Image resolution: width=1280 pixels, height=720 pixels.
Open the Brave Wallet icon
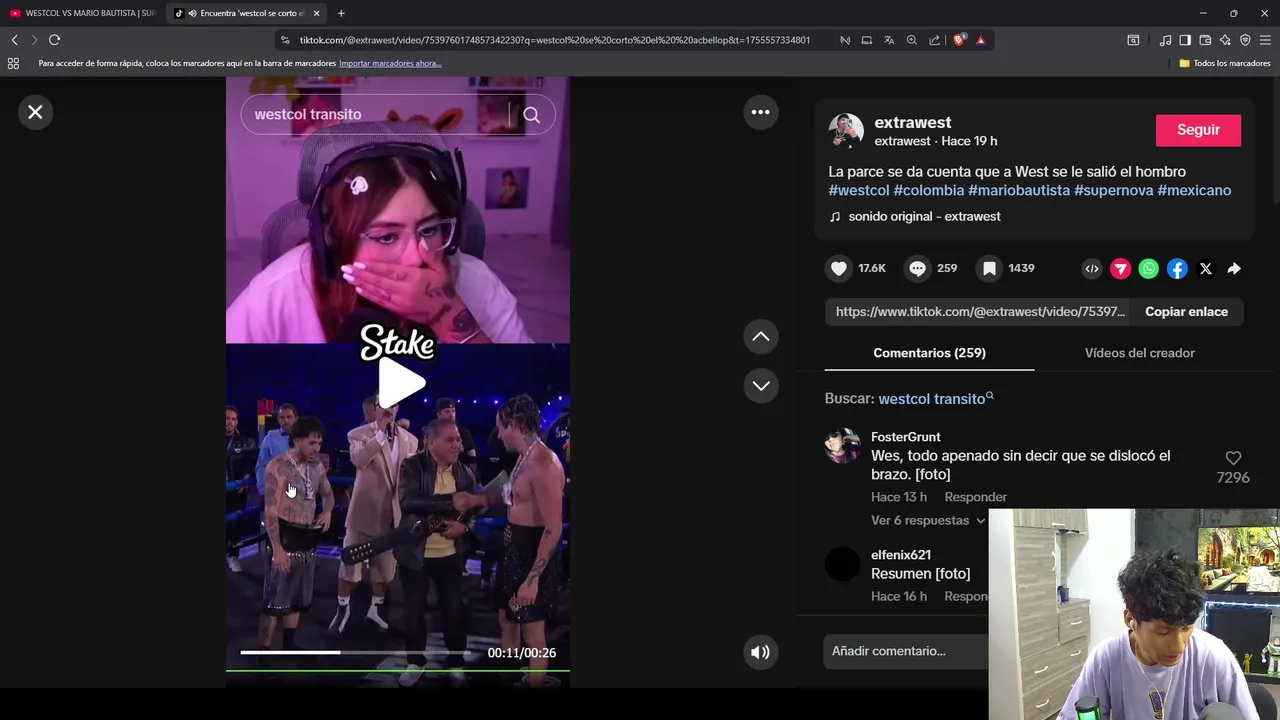point(1205,40)
